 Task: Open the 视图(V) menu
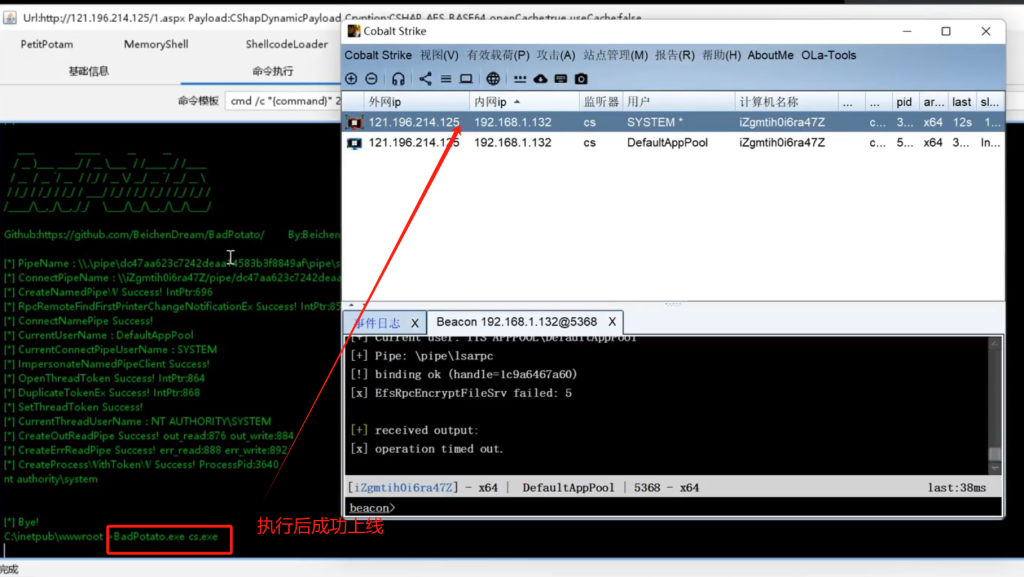439,55
